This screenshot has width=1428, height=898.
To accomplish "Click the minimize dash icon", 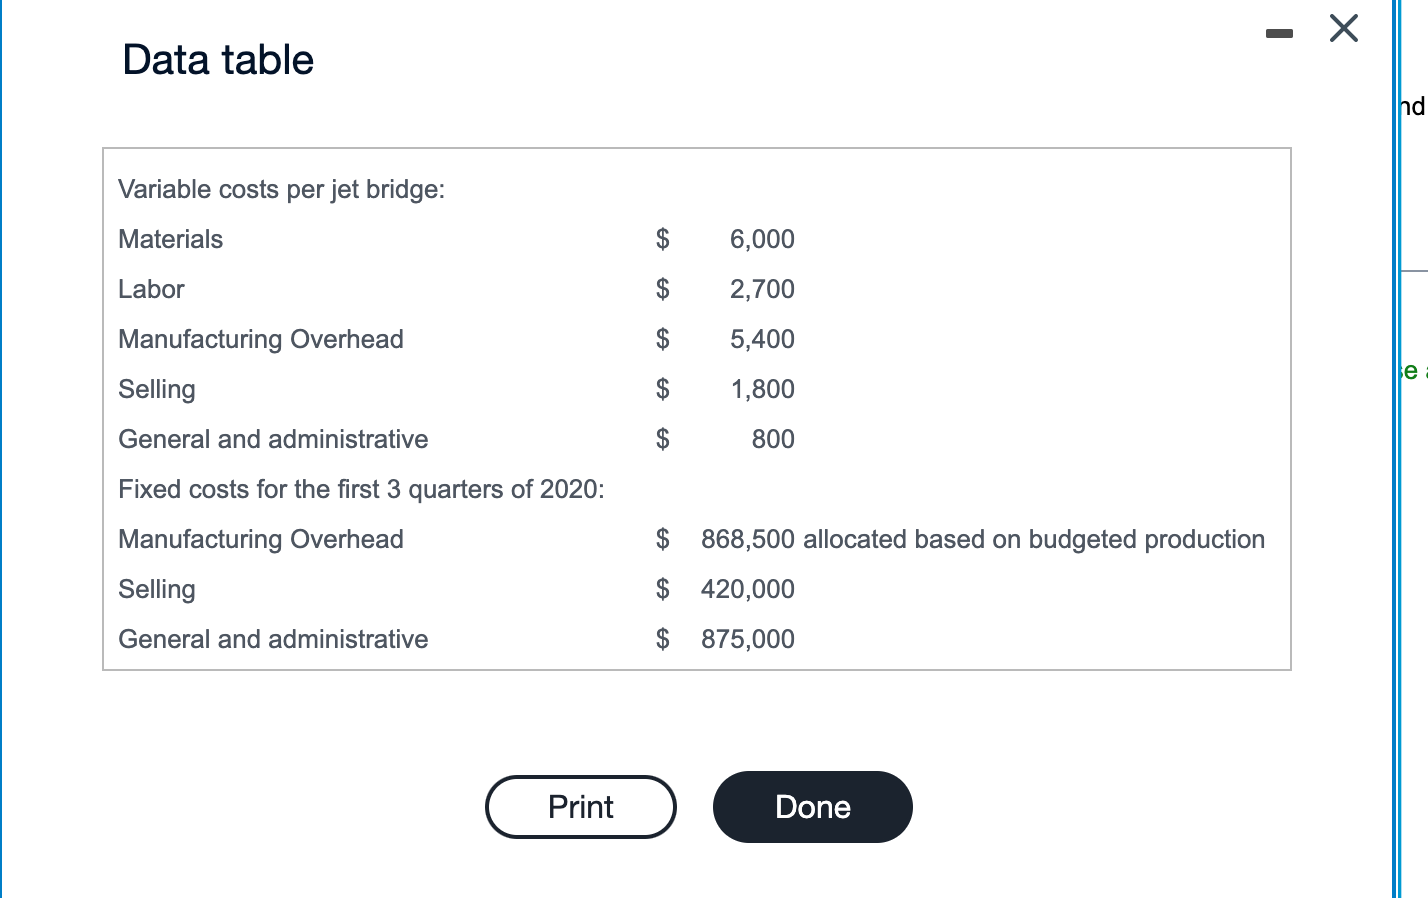I will point(1278,32).
